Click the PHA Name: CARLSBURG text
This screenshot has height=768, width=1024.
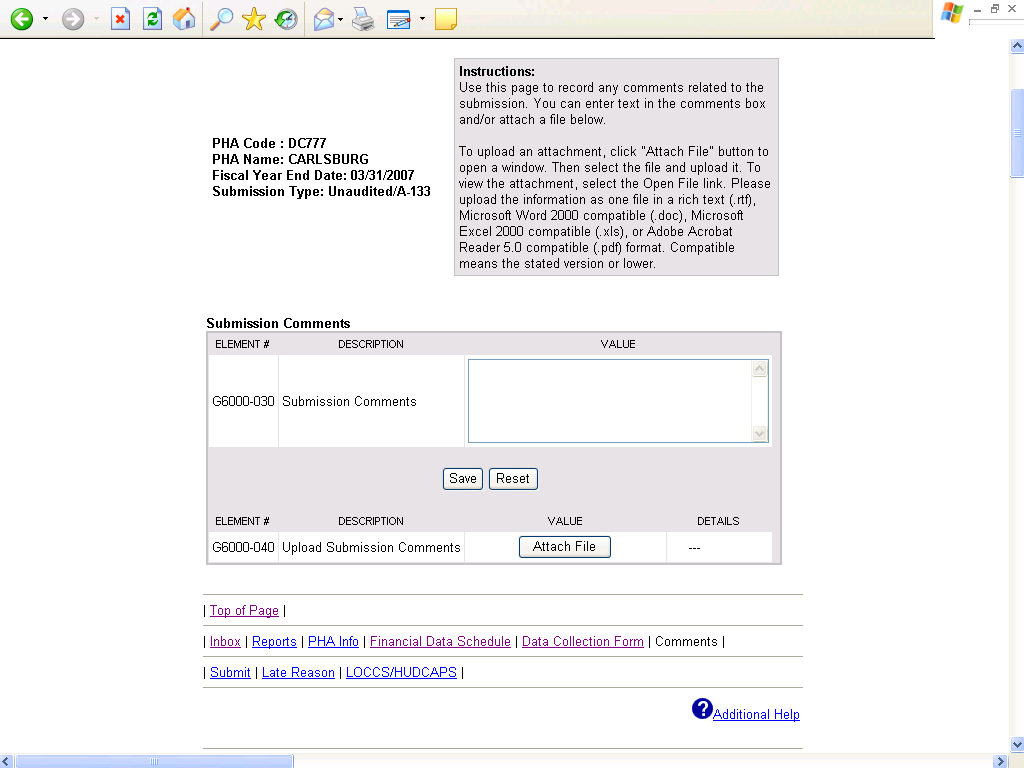290,159
